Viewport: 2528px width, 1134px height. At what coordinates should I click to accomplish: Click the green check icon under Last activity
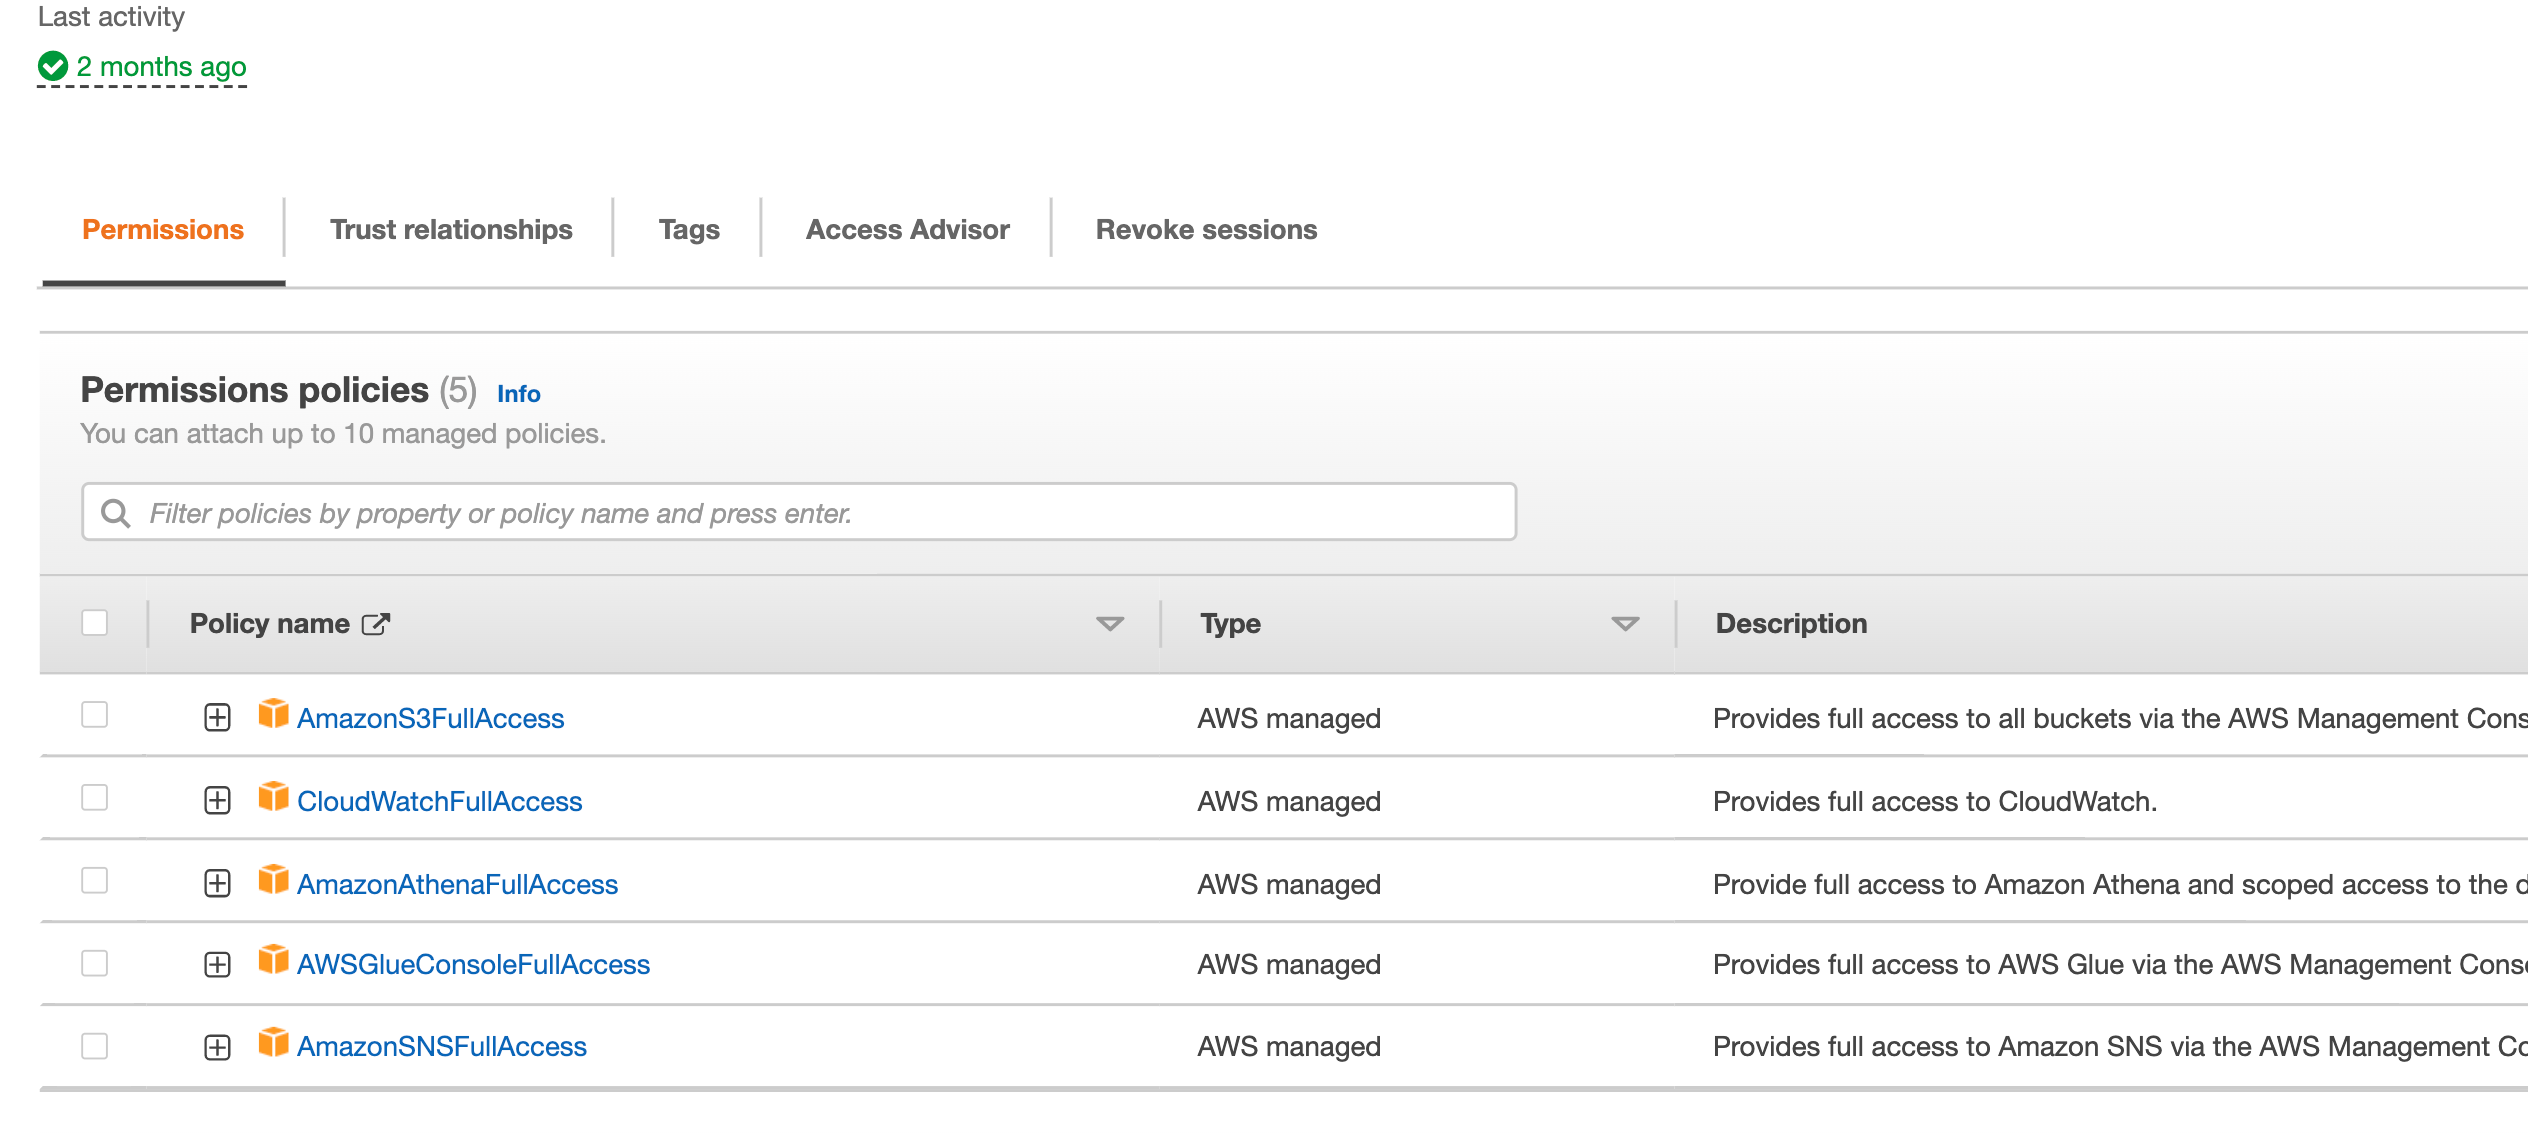[52, 67]
